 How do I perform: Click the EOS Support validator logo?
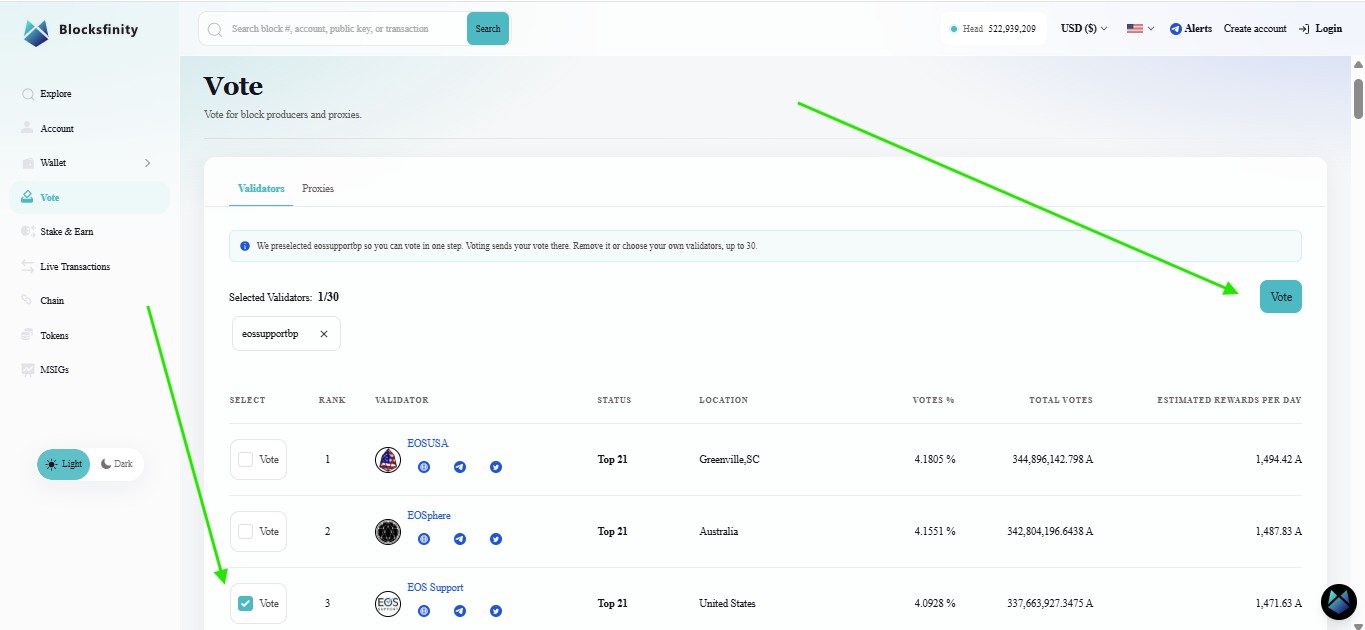pos(388,604)
